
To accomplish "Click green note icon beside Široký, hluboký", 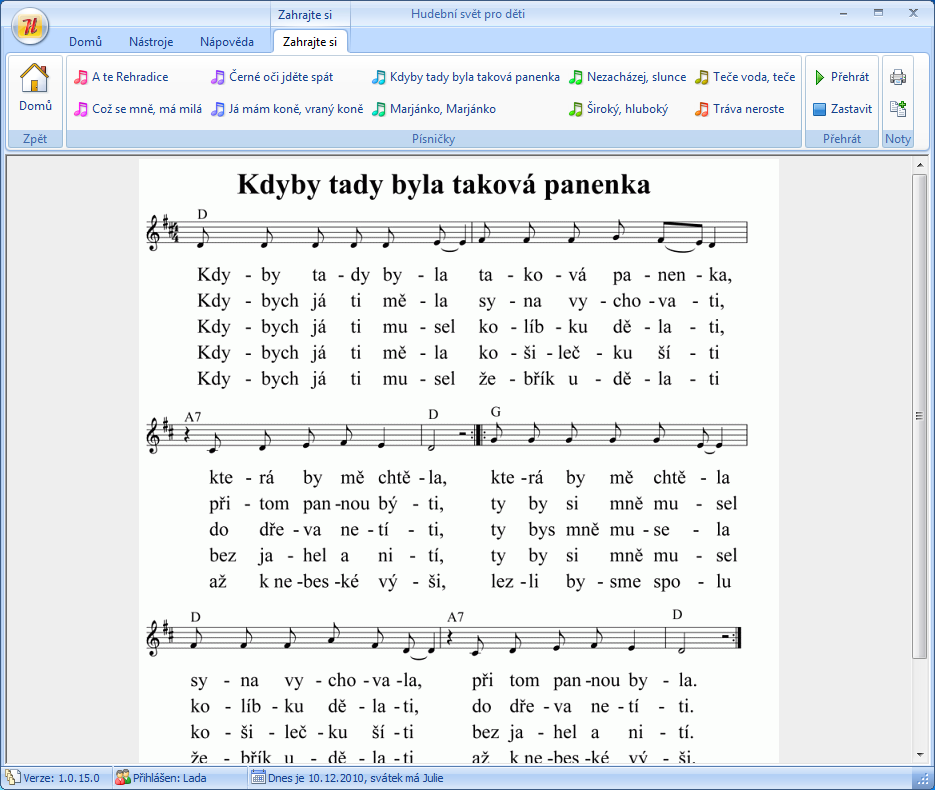I will click(x=576, y=110).
